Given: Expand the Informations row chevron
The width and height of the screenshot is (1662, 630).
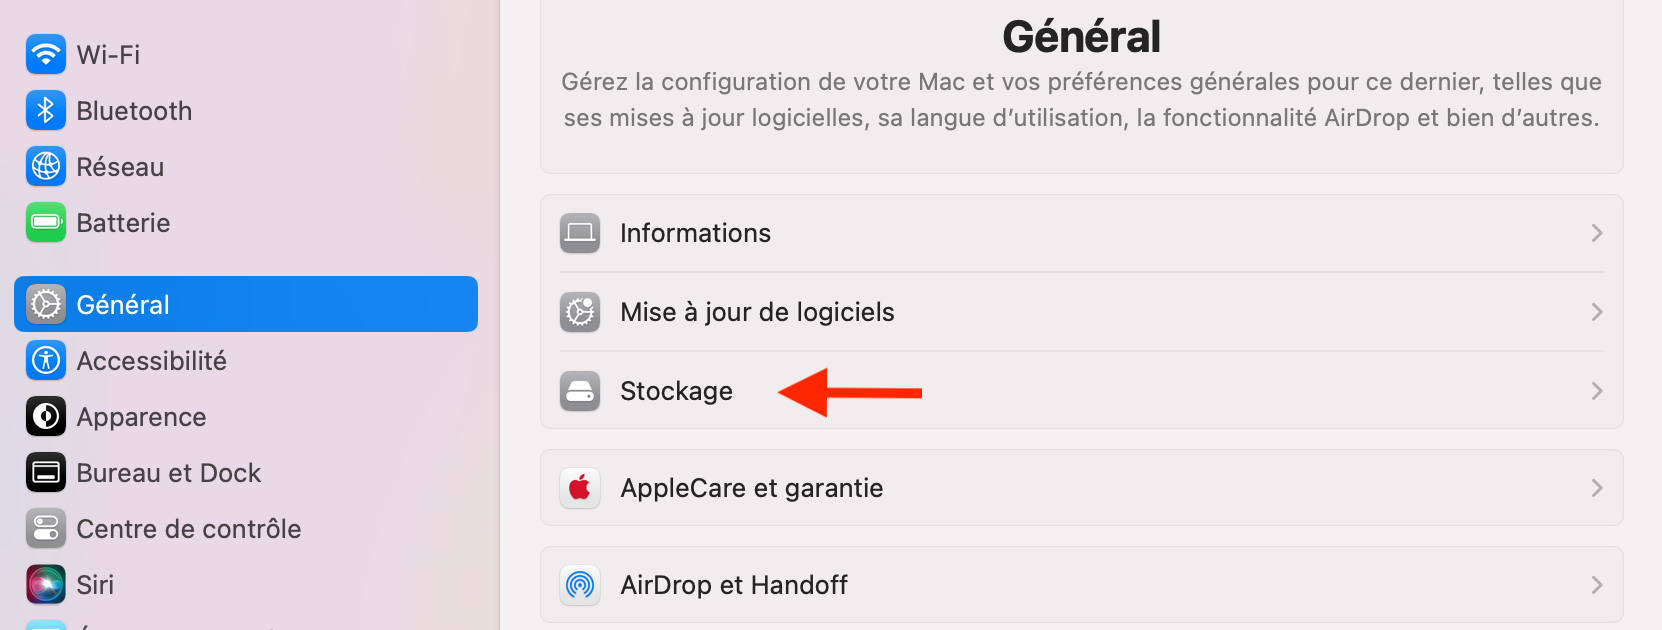Looking at the screenshot, I should pyautogui.click(x=1596, y=233).
